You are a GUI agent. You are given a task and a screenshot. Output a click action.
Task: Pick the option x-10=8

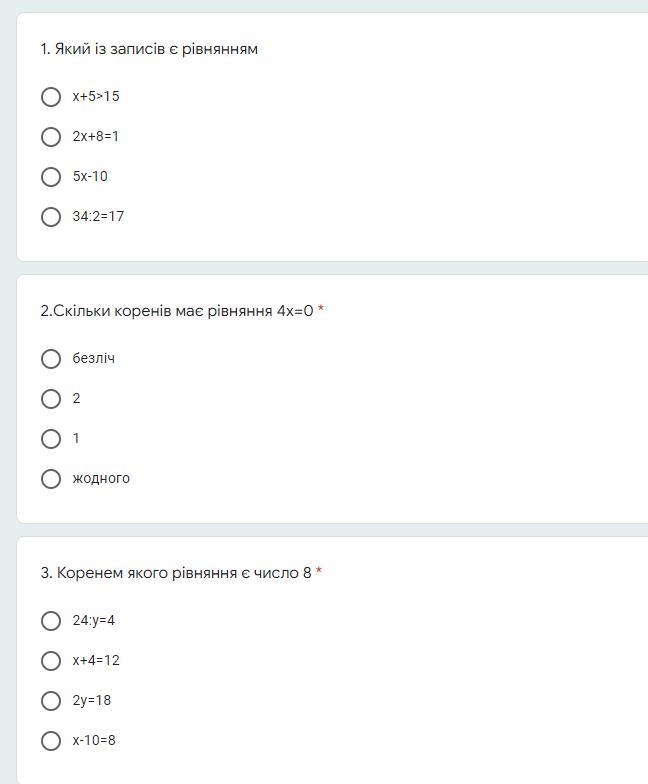(50, 740)
